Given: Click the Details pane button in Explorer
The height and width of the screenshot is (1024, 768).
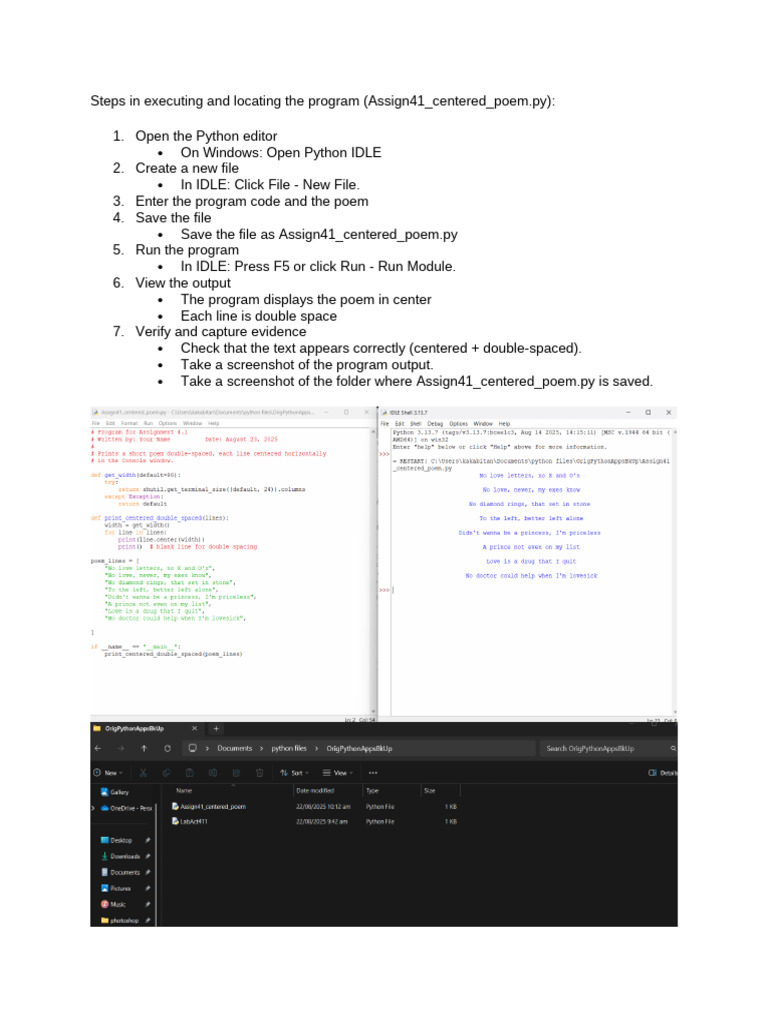Looking at the screenshot, I should pyautogui.click(x=662, y=773).
